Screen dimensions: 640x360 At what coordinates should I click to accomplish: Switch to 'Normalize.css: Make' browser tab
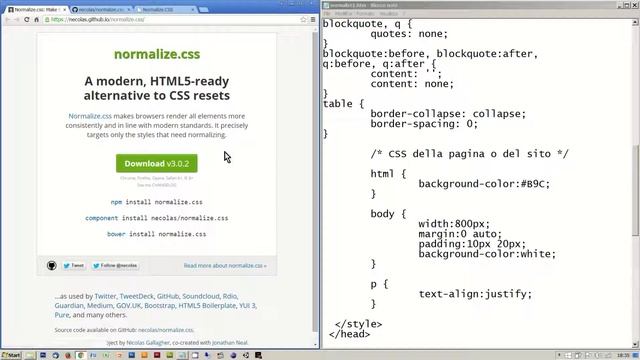click(37, 9)
